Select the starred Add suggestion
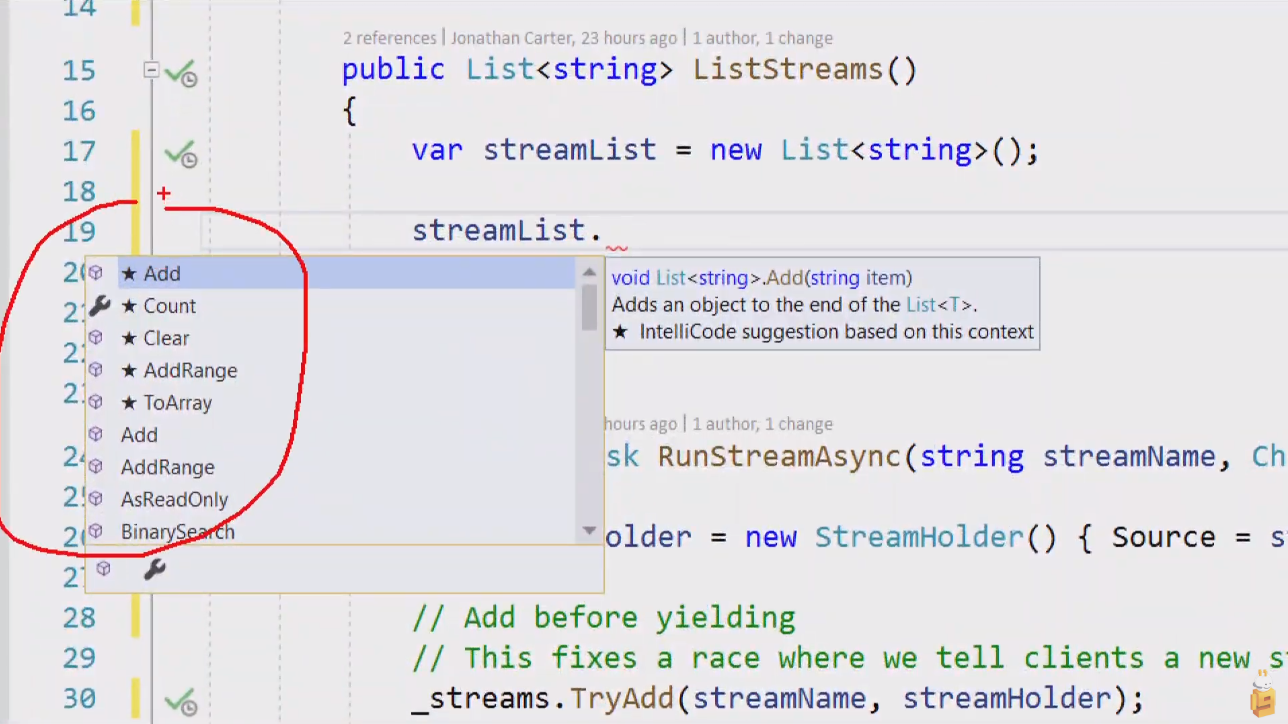 [162, 274]
